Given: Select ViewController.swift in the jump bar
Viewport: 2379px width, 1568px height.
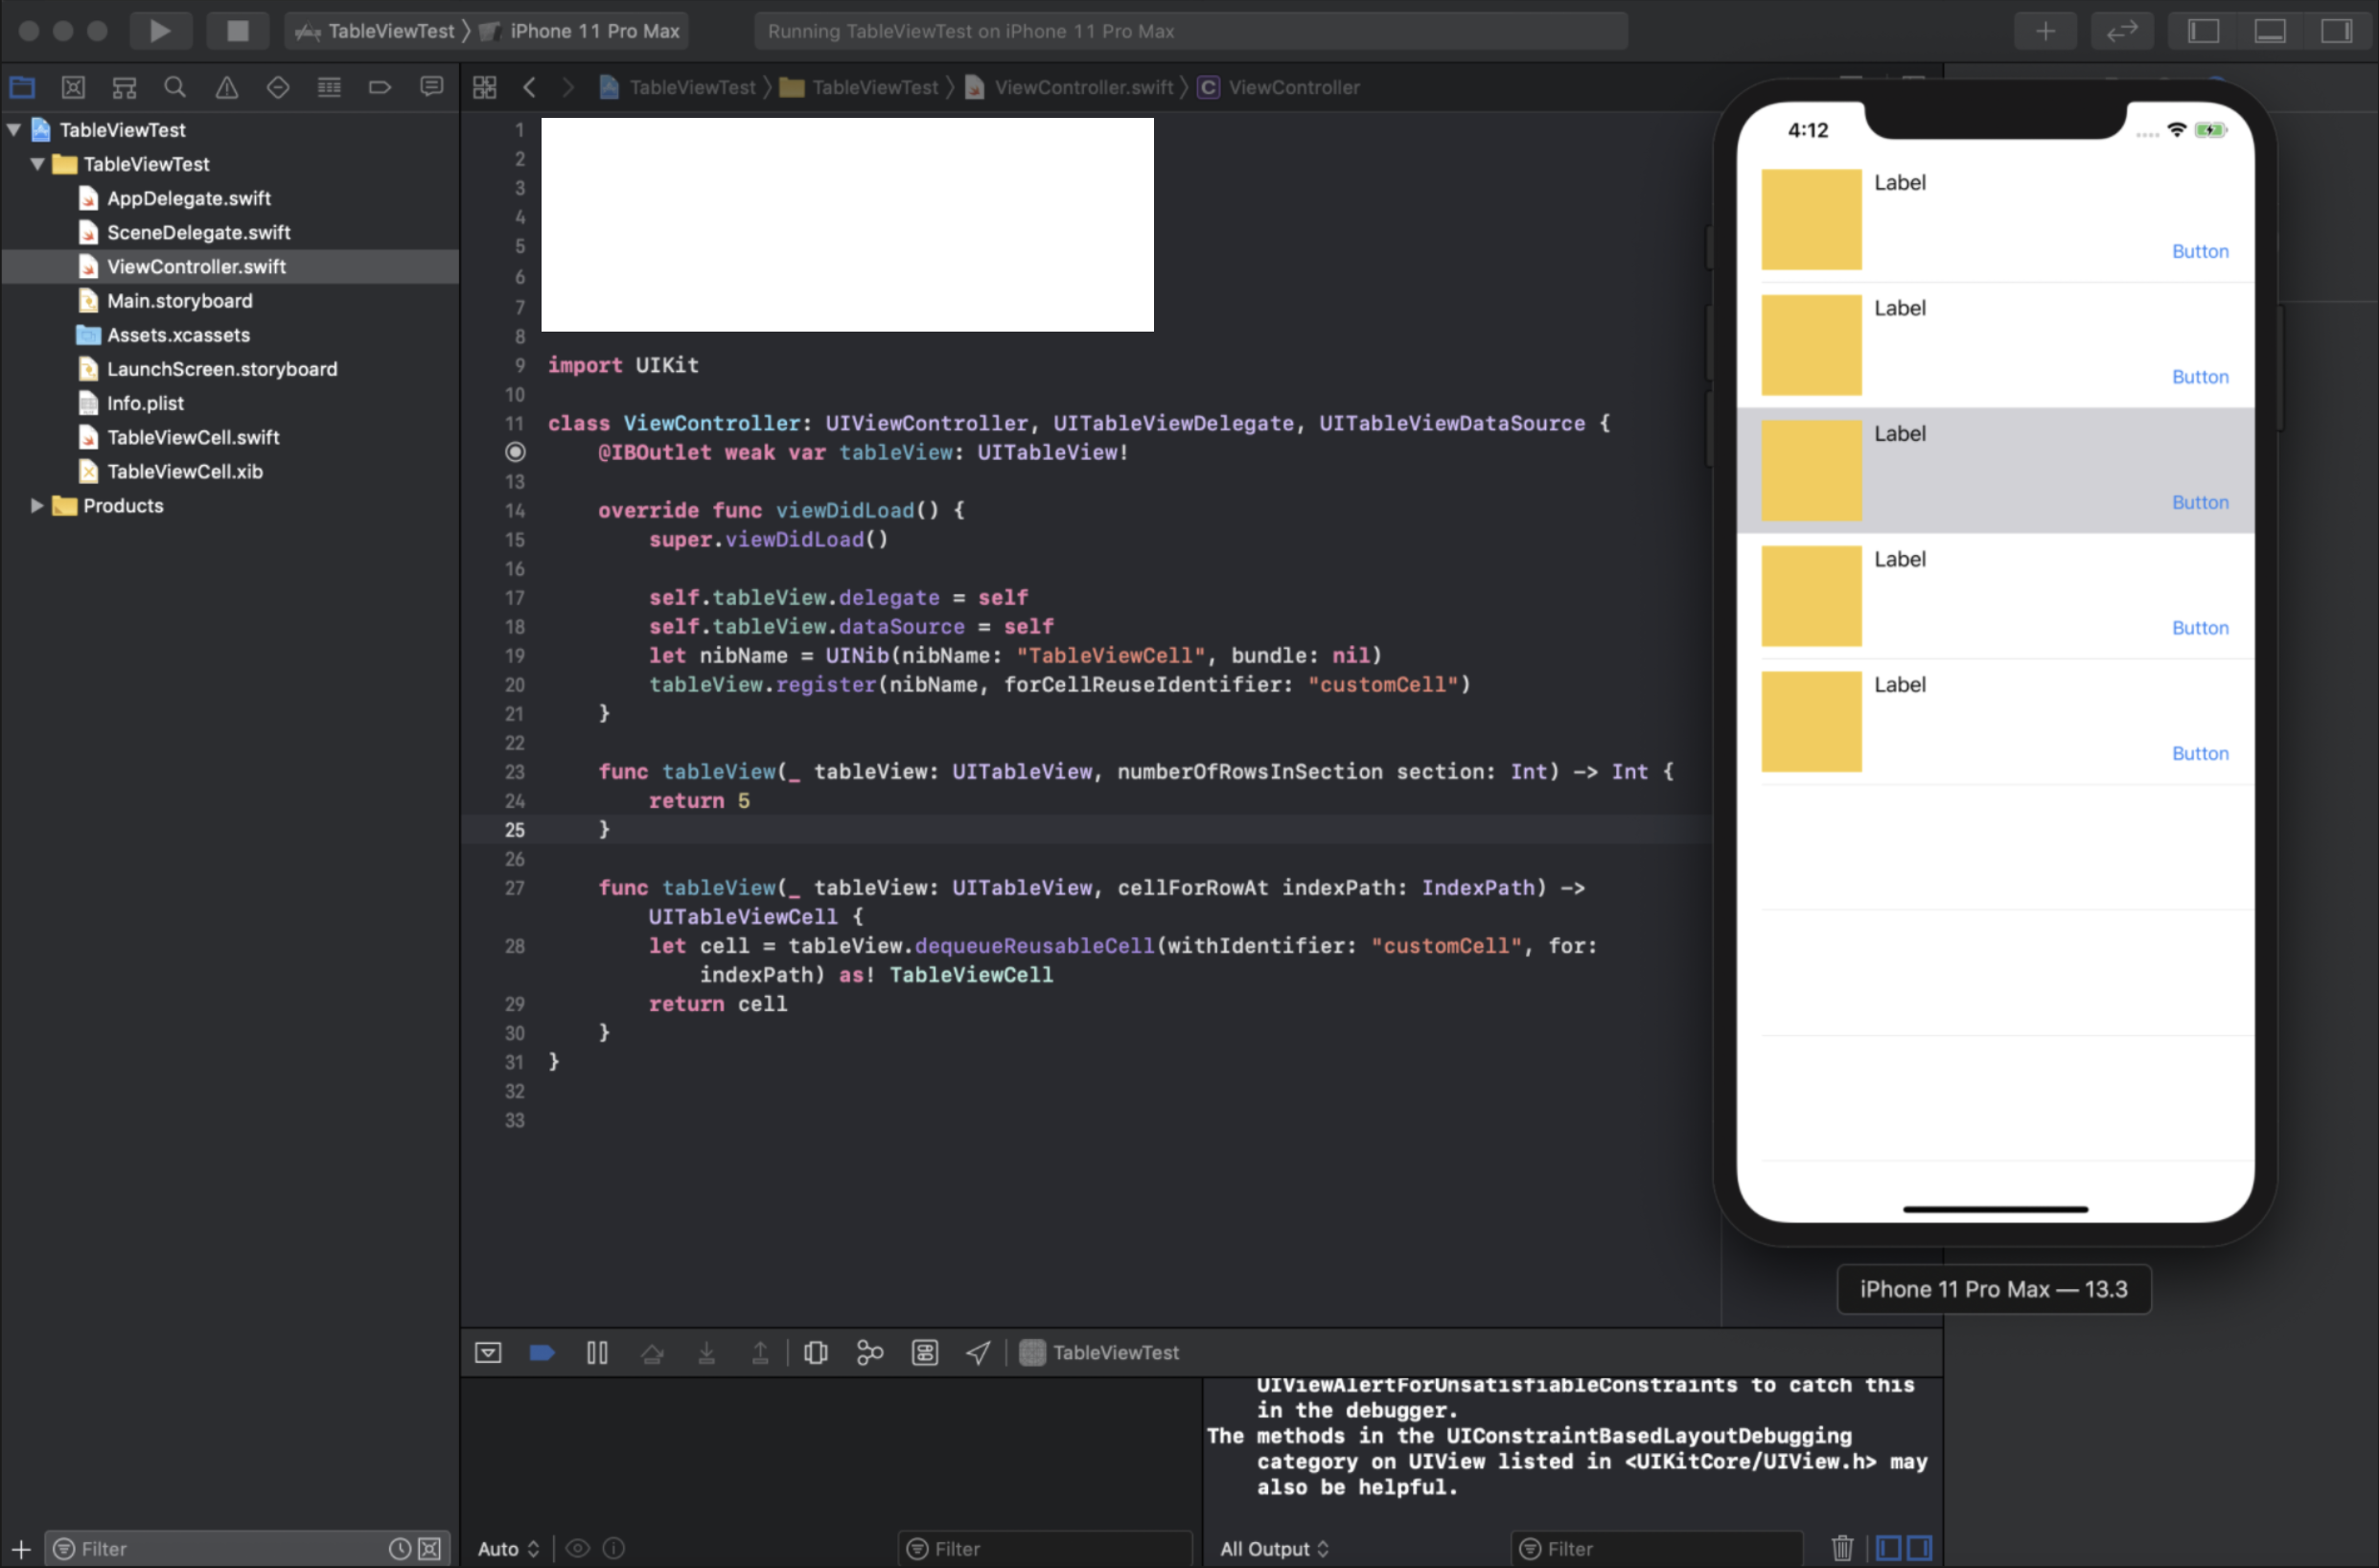Looking at the screenshot, I should tap(1083, 88).
